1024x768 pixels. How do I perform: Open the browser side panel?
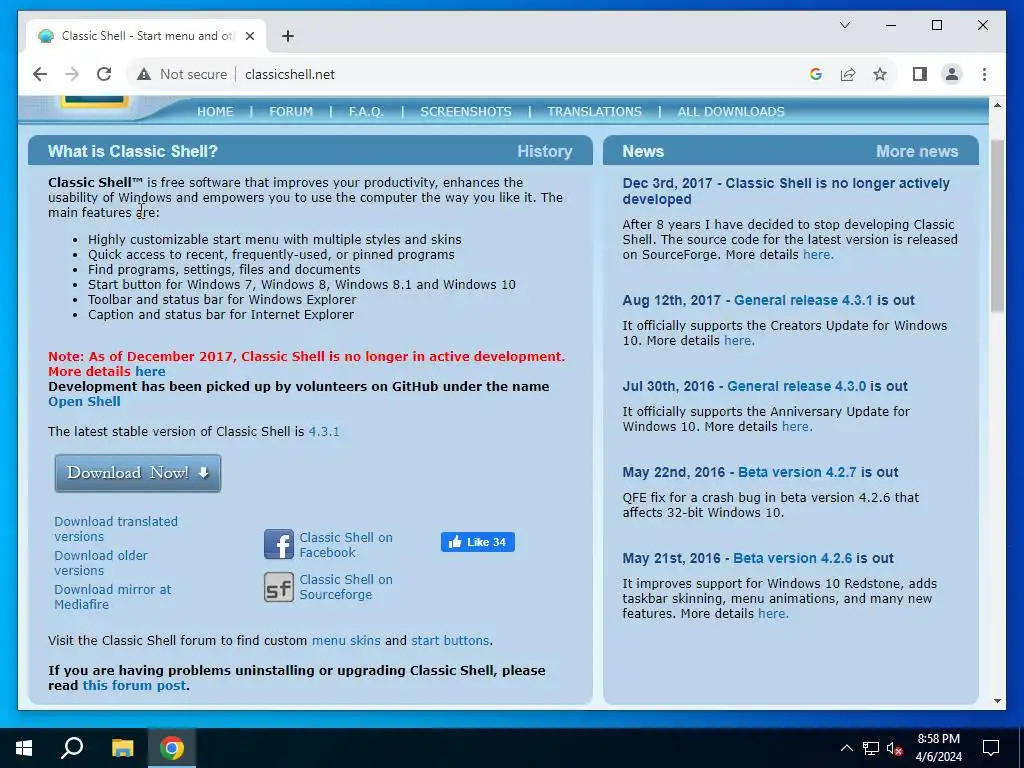point(920,74)
